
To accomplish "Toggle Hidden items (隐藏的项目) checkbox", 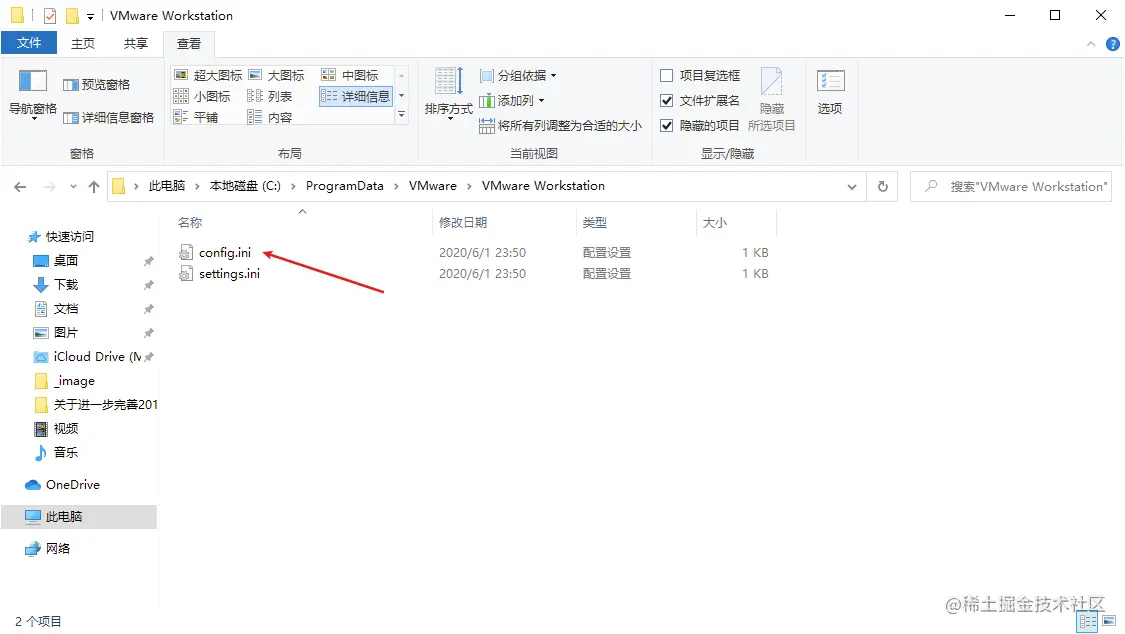I will pos(700,126).
